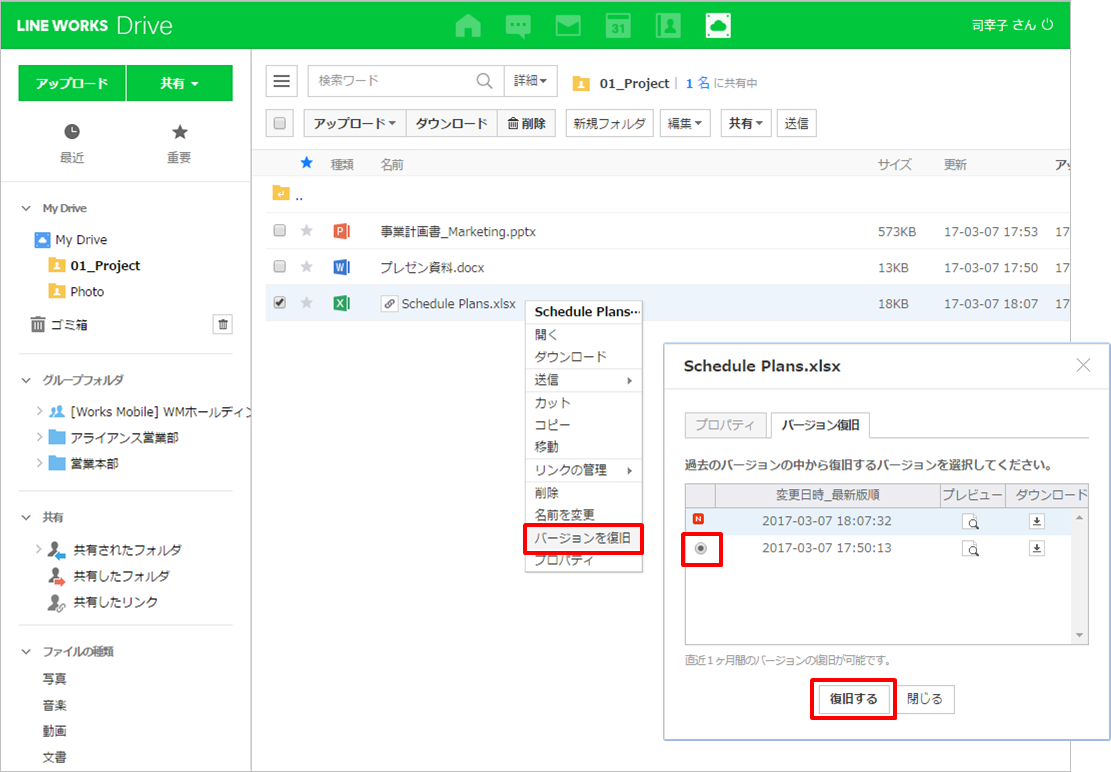Uncheck the Schedule Plans.xlsx checkbox
Viewport: 1111px width, 772px height.
(x=280, y=303)
